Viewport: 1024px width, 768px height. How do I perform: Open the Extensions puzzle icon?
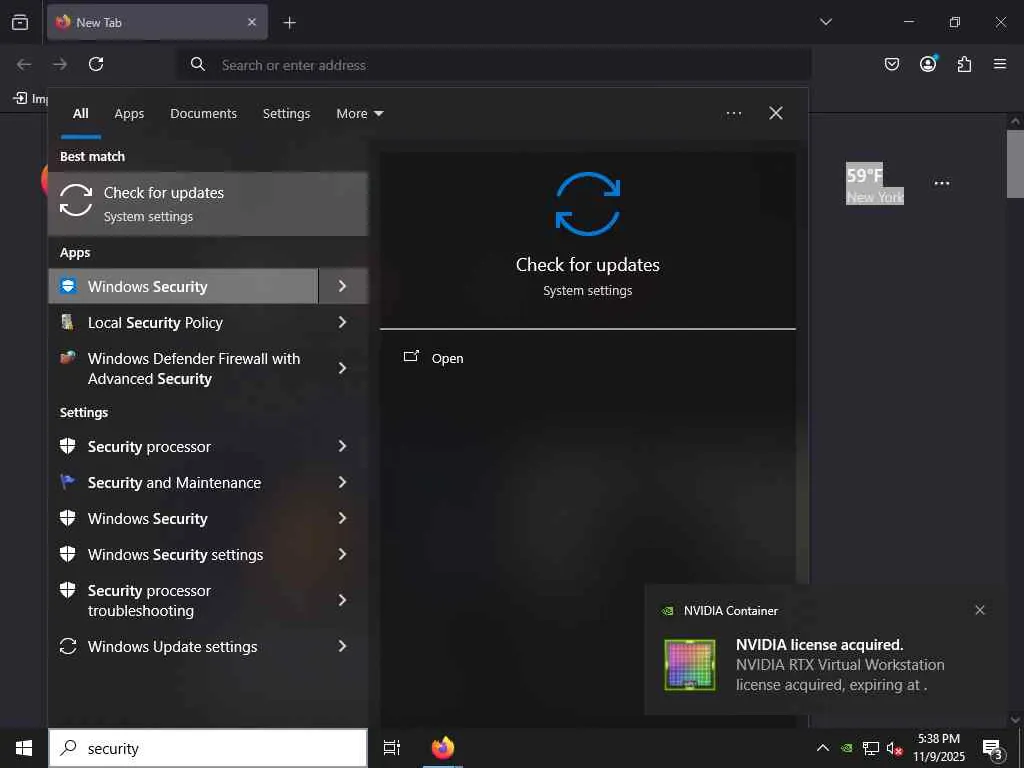coord(964,64)
